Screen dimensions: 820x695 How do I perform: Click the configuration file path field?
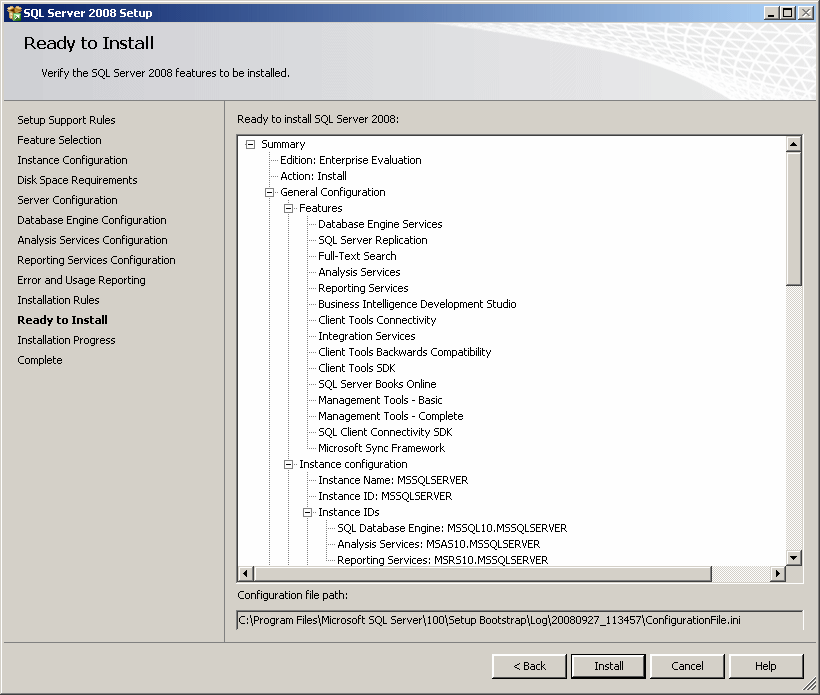click(520, 620)
